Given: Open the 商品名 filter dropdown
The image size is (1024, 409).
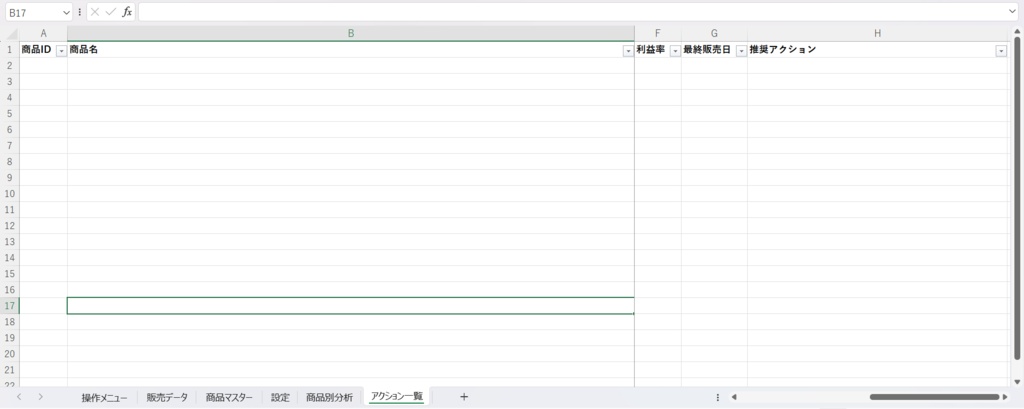Looking at the screenshot, I should point(628,52).
